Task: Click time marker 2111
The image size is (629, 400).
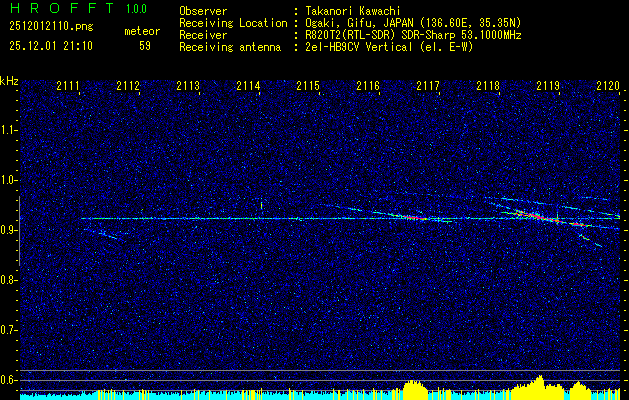Action: 68,85
